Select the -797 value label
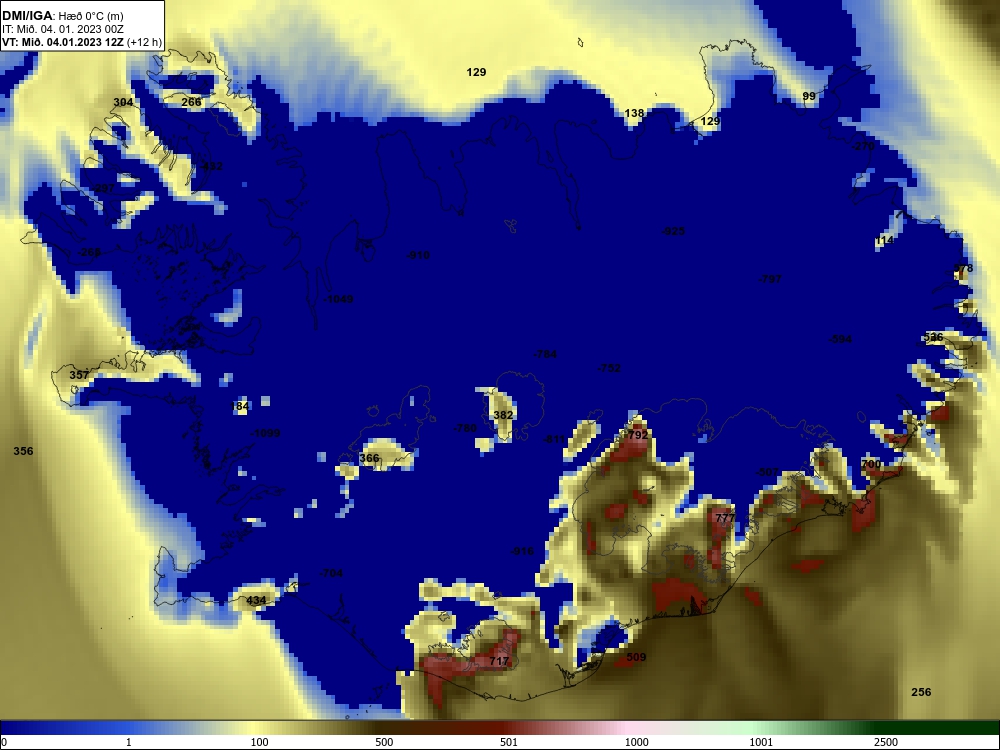 pos(769,279)
